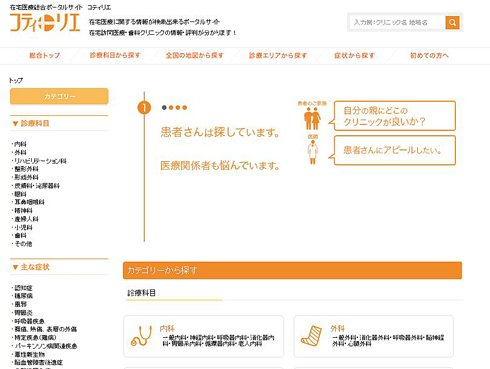Open sidebar link 精神科
490x369 pixels.
[23, 210]
